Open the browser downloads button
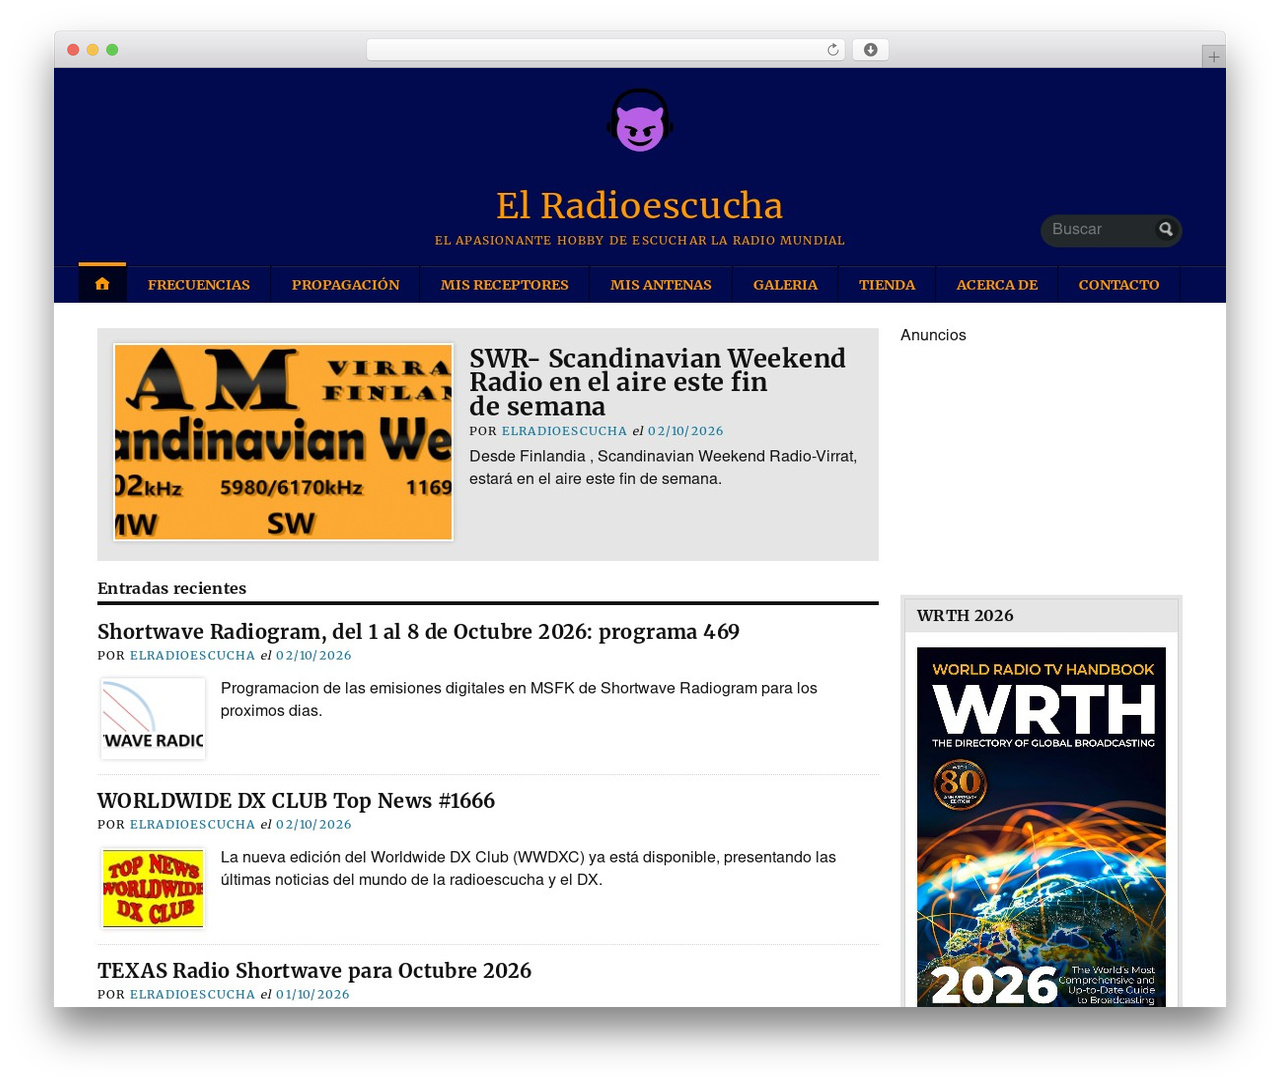 tap(870, 50)
